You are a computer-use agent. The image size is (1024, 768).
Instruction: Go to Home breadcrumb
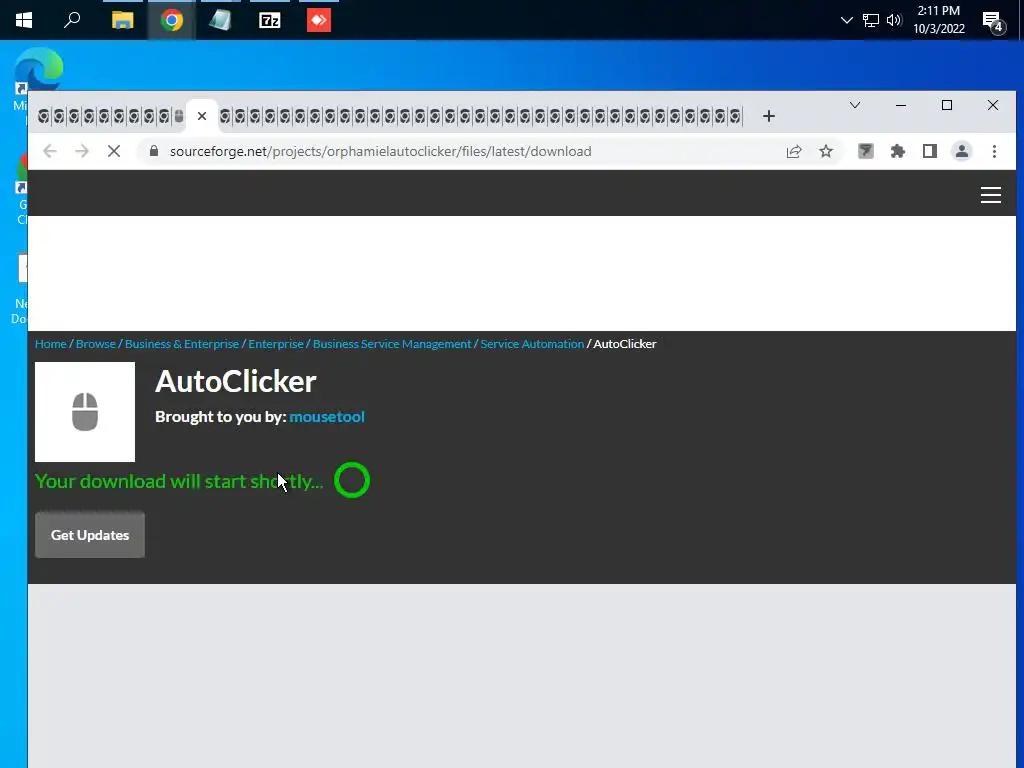pos(51,344)
